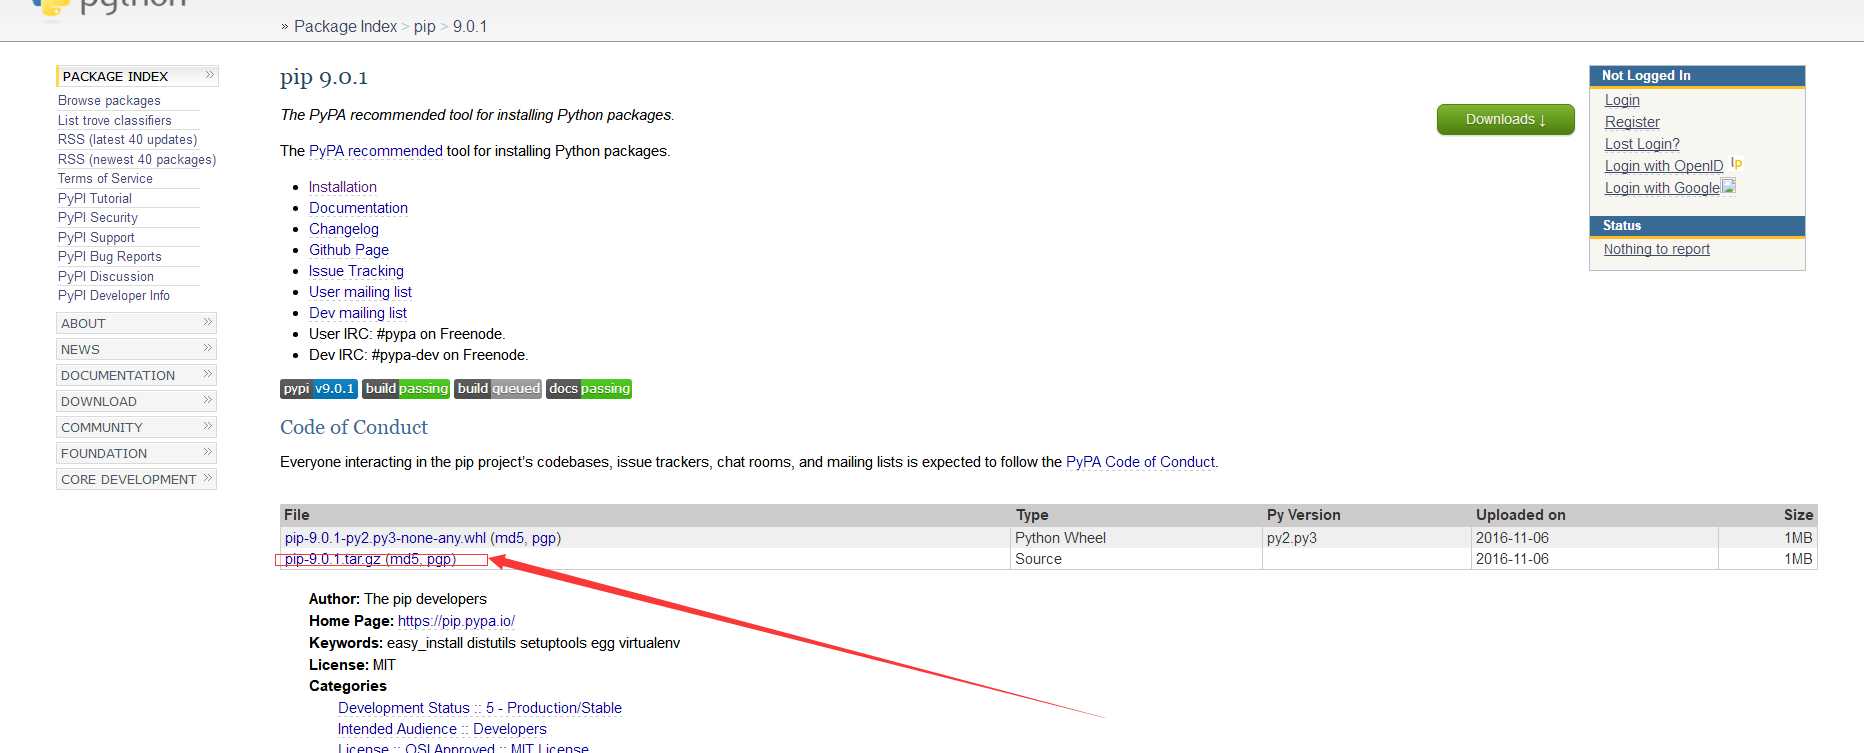Open the PyPA Code of Conduct link

click(1140, 462)
